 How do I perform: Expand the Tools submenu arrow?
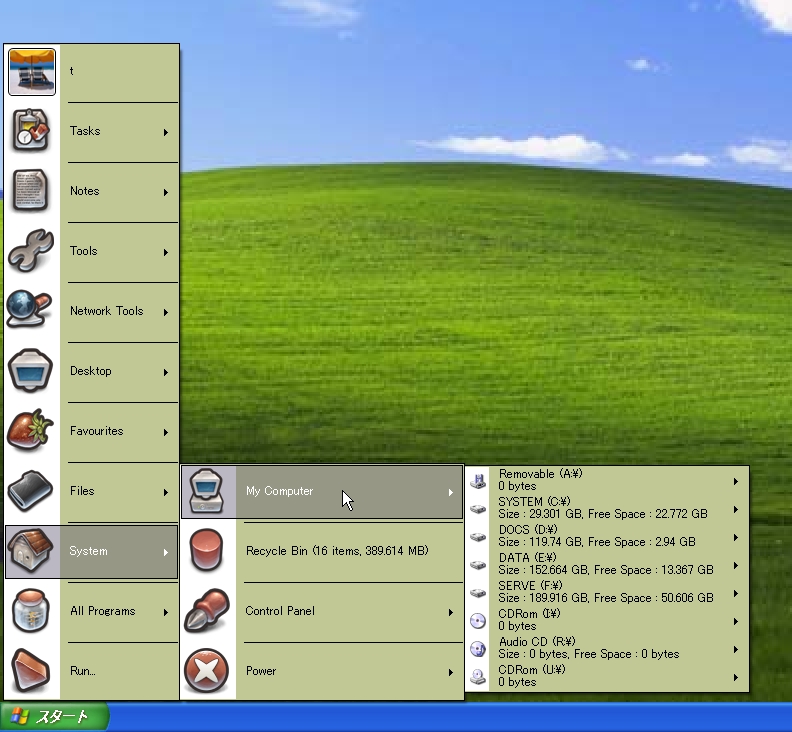tap(166, 252)
